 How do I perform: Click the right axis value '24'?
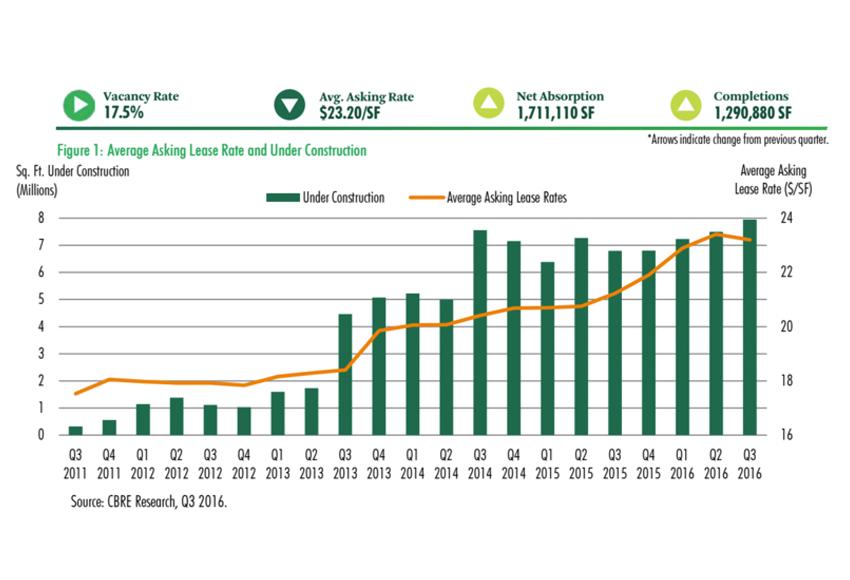coord(787,218)
